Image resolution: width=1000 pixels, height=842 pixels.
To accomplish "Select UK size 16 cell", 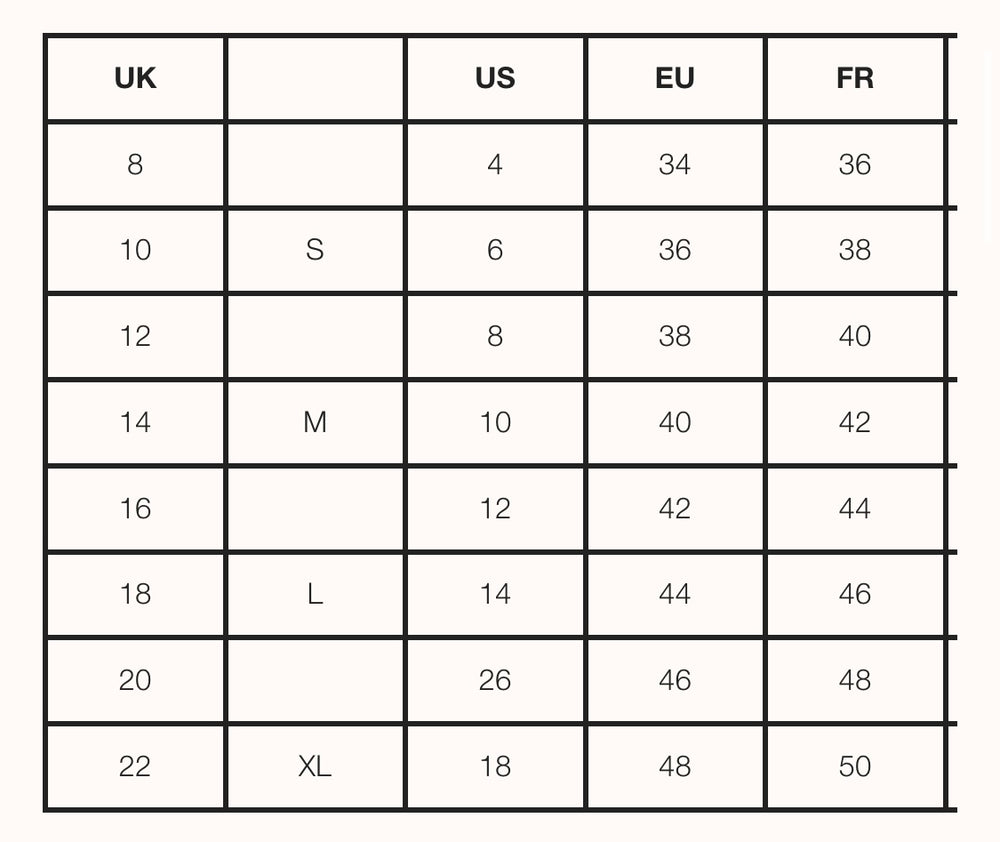I will point(135,508).
